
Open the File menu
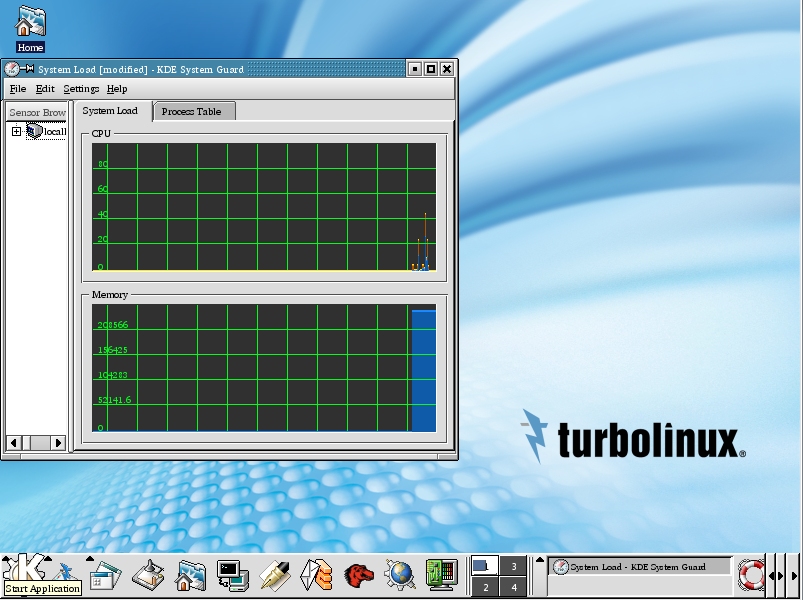pos(18,89)
